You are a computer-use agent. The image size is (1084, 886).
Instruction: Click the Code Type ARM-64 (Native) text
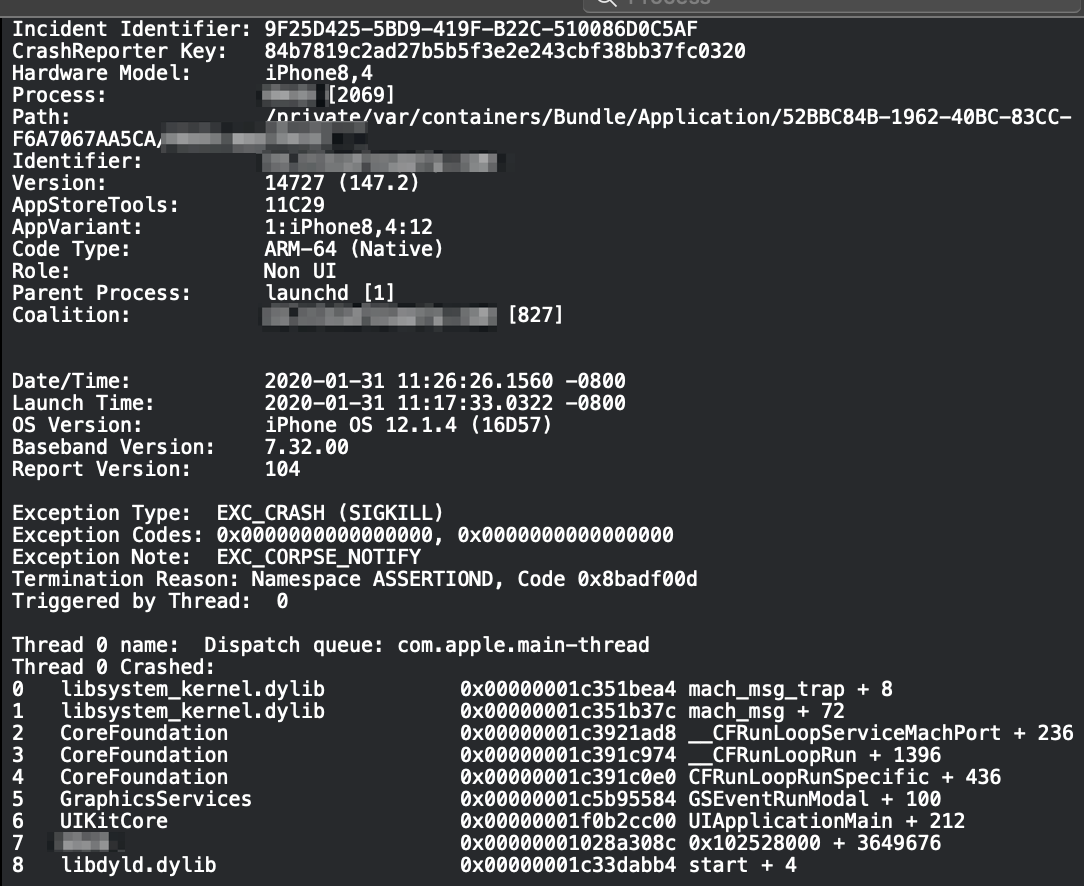[x=353, y=249]
